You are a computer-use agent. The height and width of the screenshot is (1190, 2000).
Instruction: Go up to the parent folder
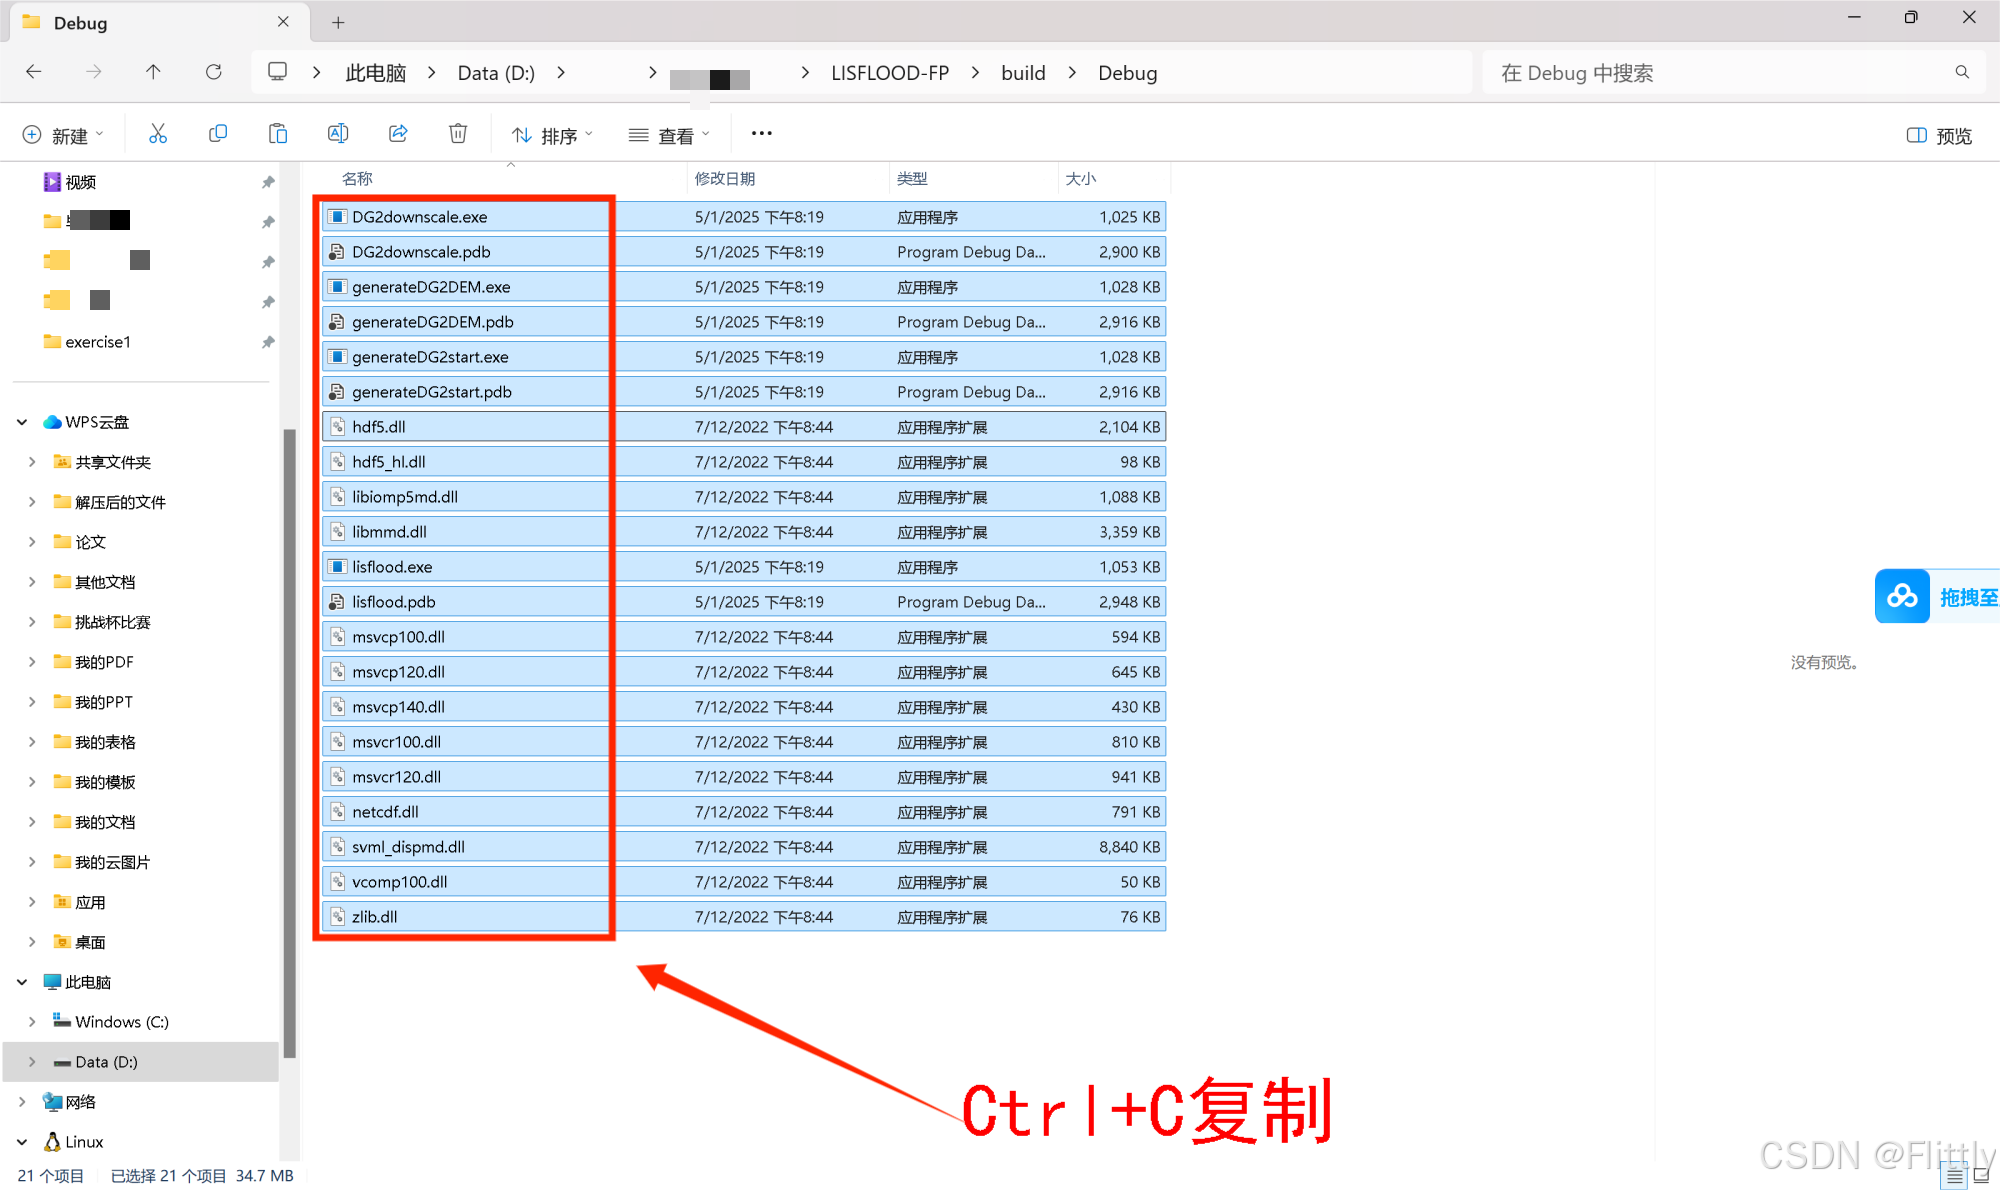pos(153,71)
